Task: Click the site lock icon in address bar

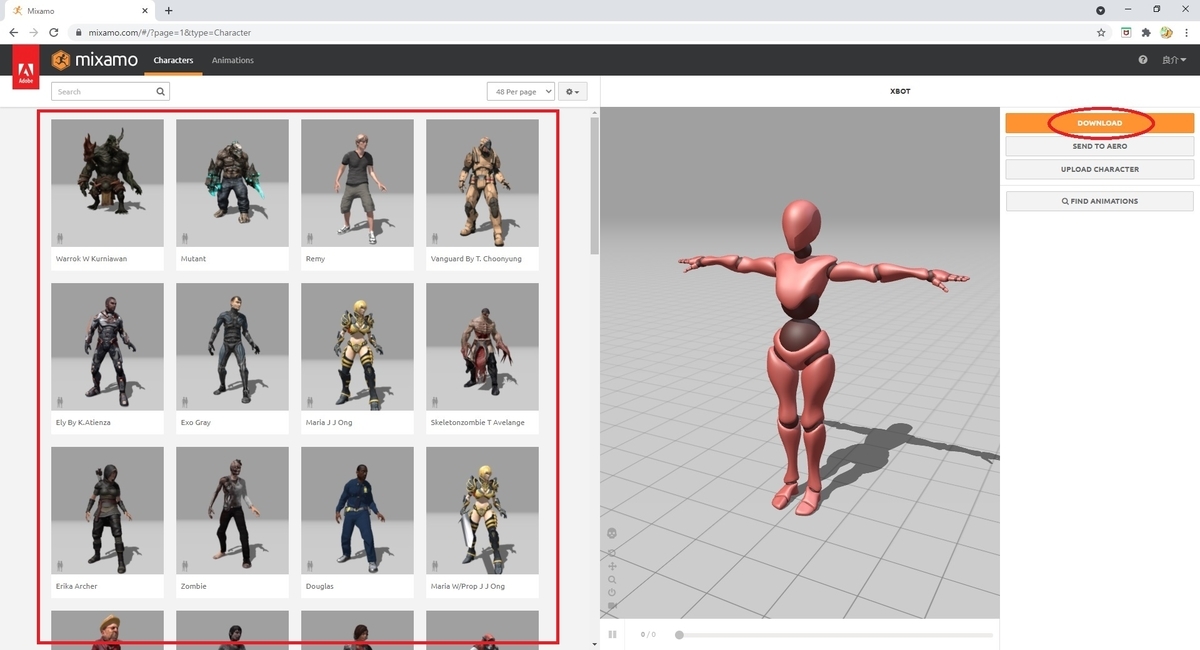Action: pyautogui.click(x=79, y=32)
